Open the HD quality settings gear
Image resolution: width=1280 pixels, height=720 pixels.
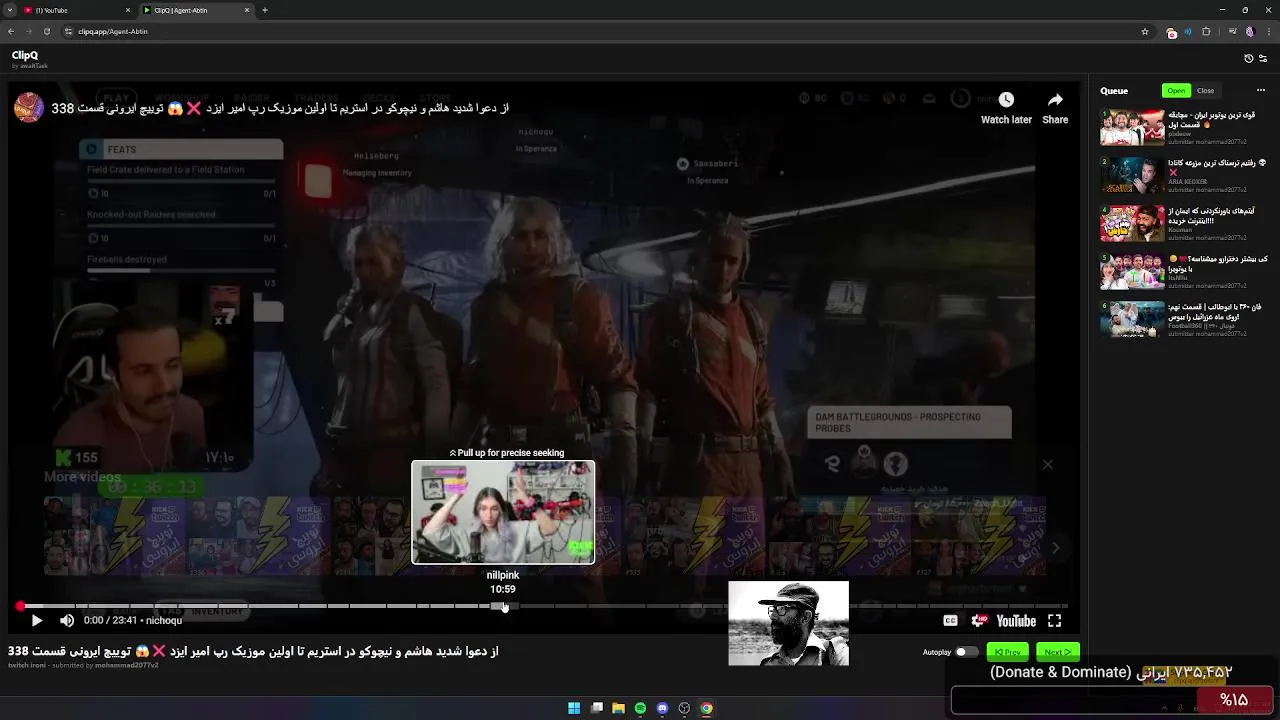(979, 621)
